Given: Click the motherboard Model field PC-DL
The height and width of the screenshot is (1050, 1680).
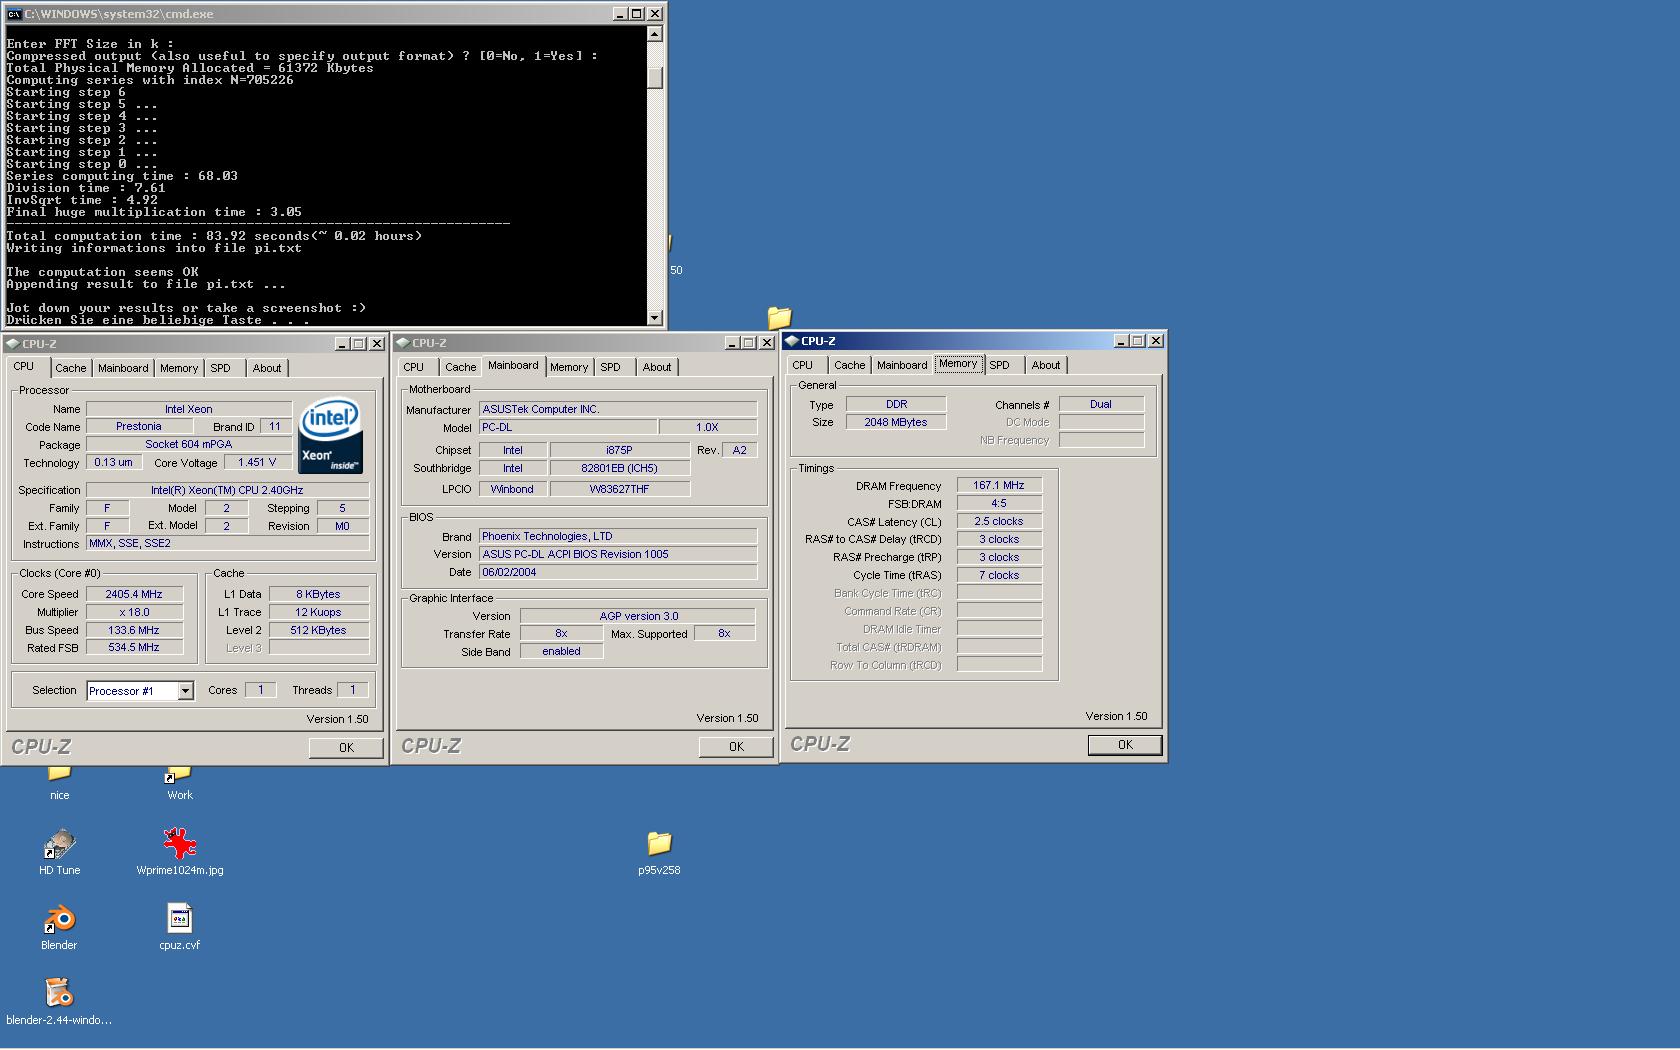Looking at the screenshot, I should [x=568, y=427].
